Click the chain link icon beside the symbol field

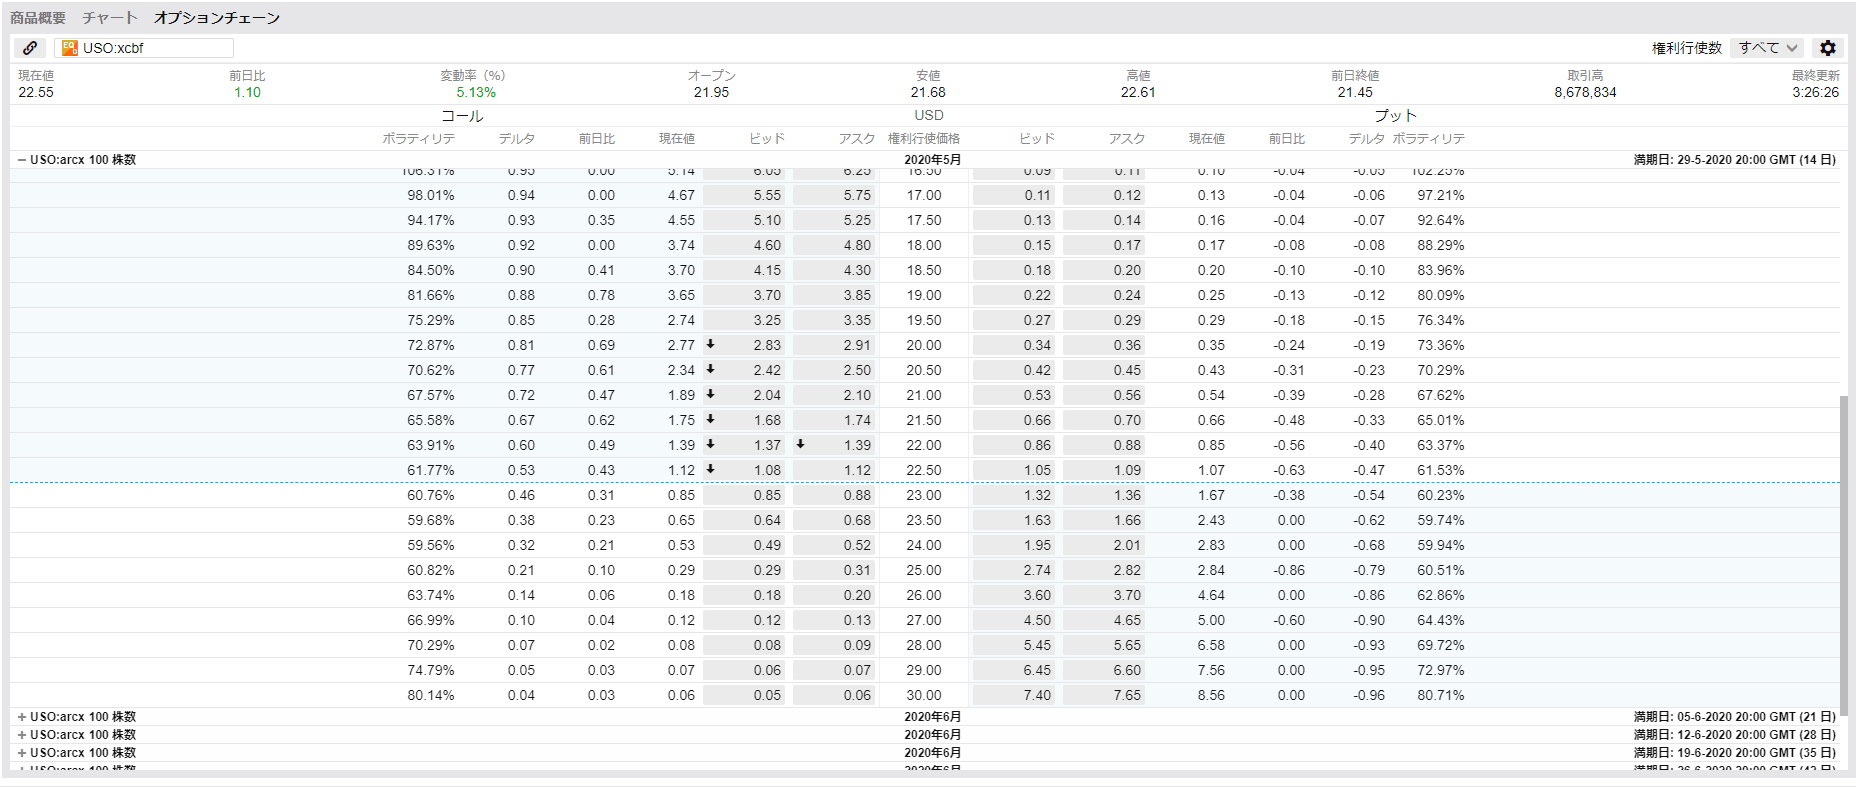point(30,48)
